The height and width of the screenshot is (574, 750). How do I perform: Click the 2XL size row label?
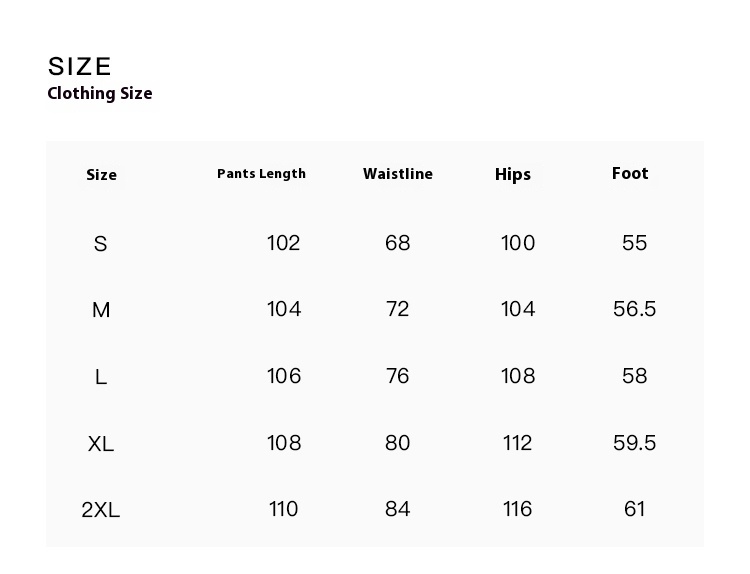tap(101, 510)
